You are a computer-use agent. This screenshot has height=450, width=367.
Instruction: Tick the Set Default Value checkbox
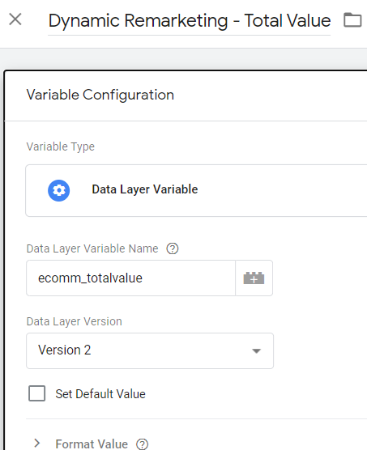(x=37, y=393)
